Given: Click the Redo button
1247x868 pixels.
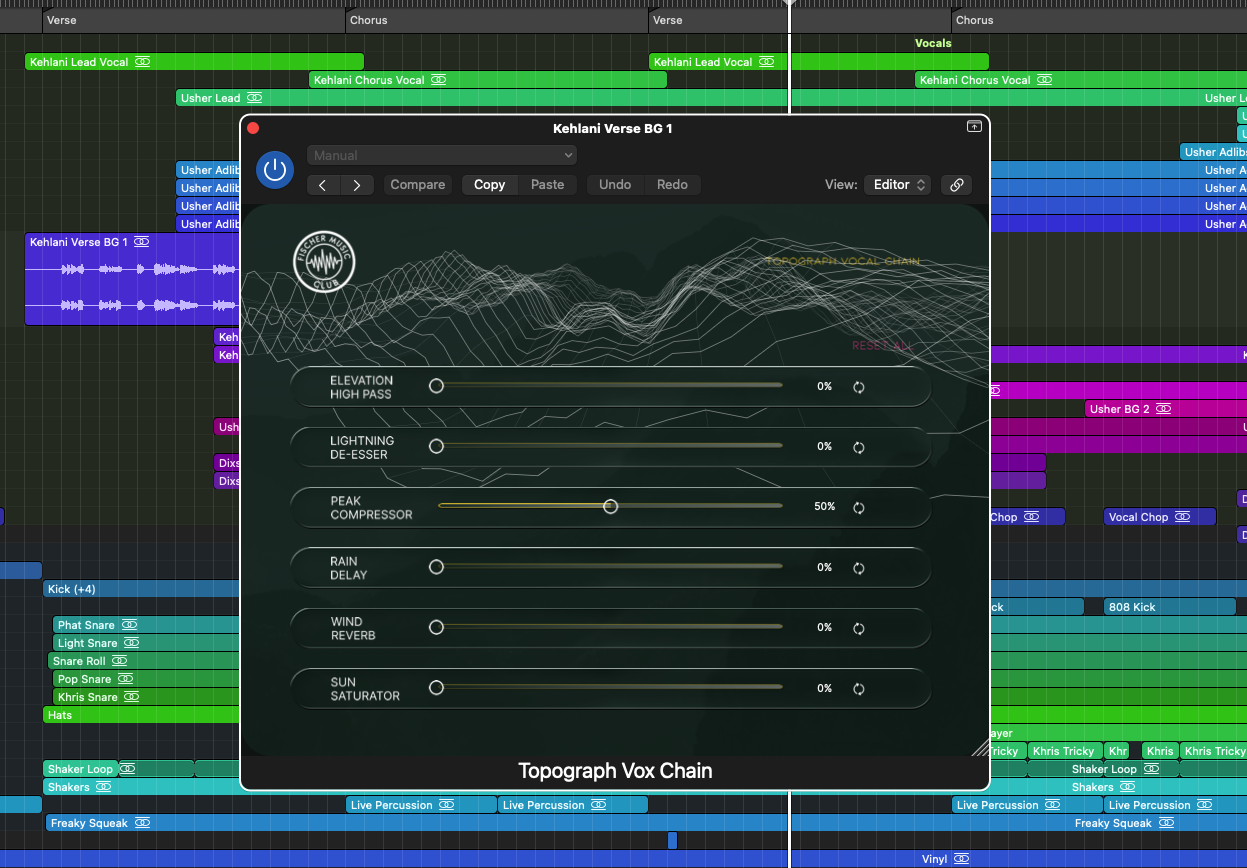Looking at the screenshot, I should [672, 185].
